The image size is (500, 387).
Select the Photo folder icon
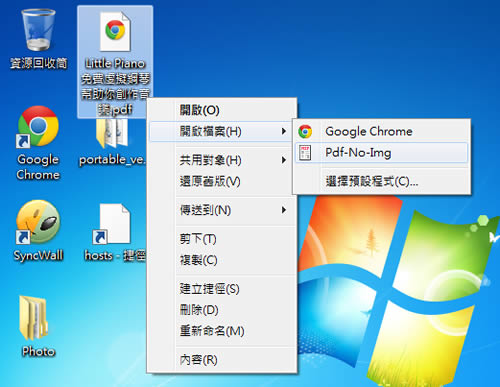33,318
